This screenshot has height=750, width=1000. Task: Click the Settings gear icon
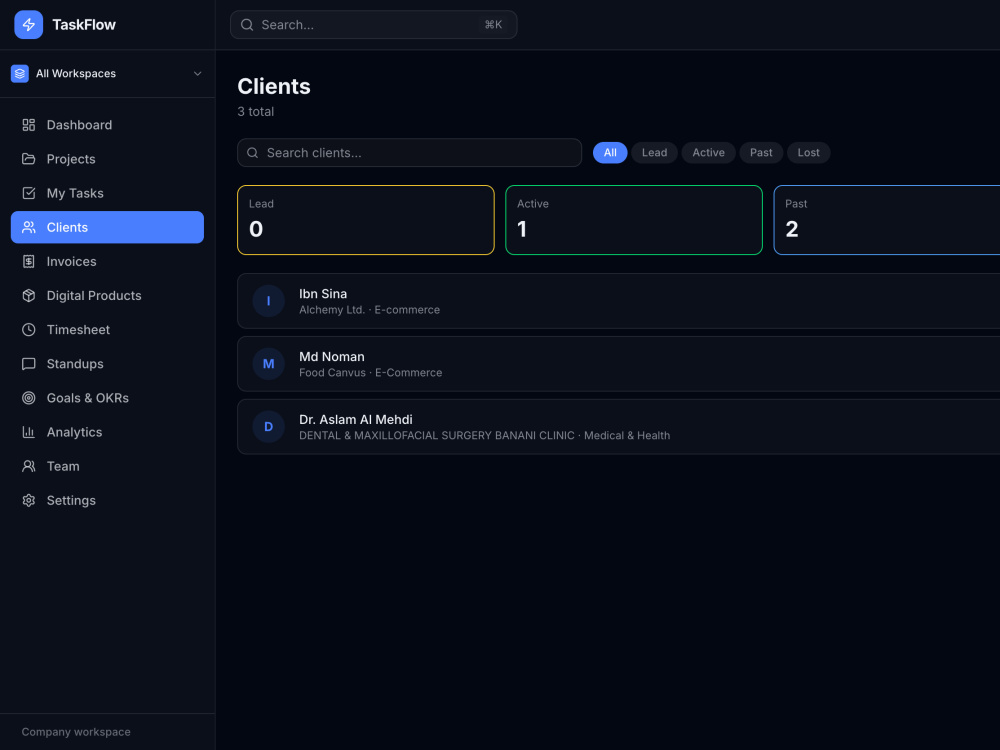29,501
